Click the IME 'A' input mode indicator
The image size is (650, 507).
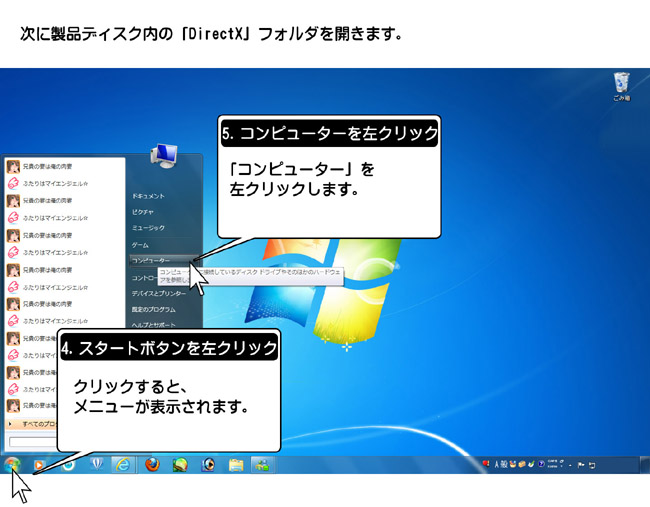click(497, 464)
